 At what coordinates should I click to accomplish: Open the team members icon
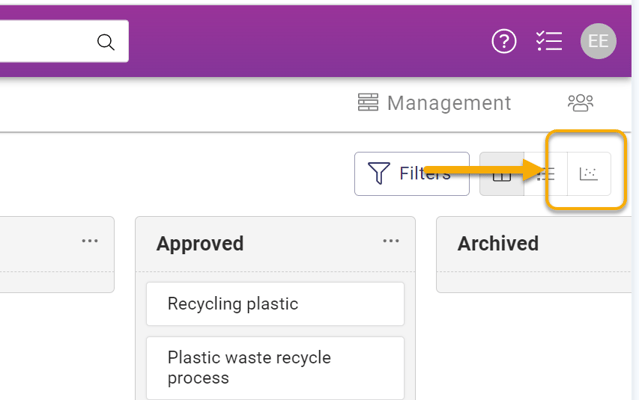point(580,103)
